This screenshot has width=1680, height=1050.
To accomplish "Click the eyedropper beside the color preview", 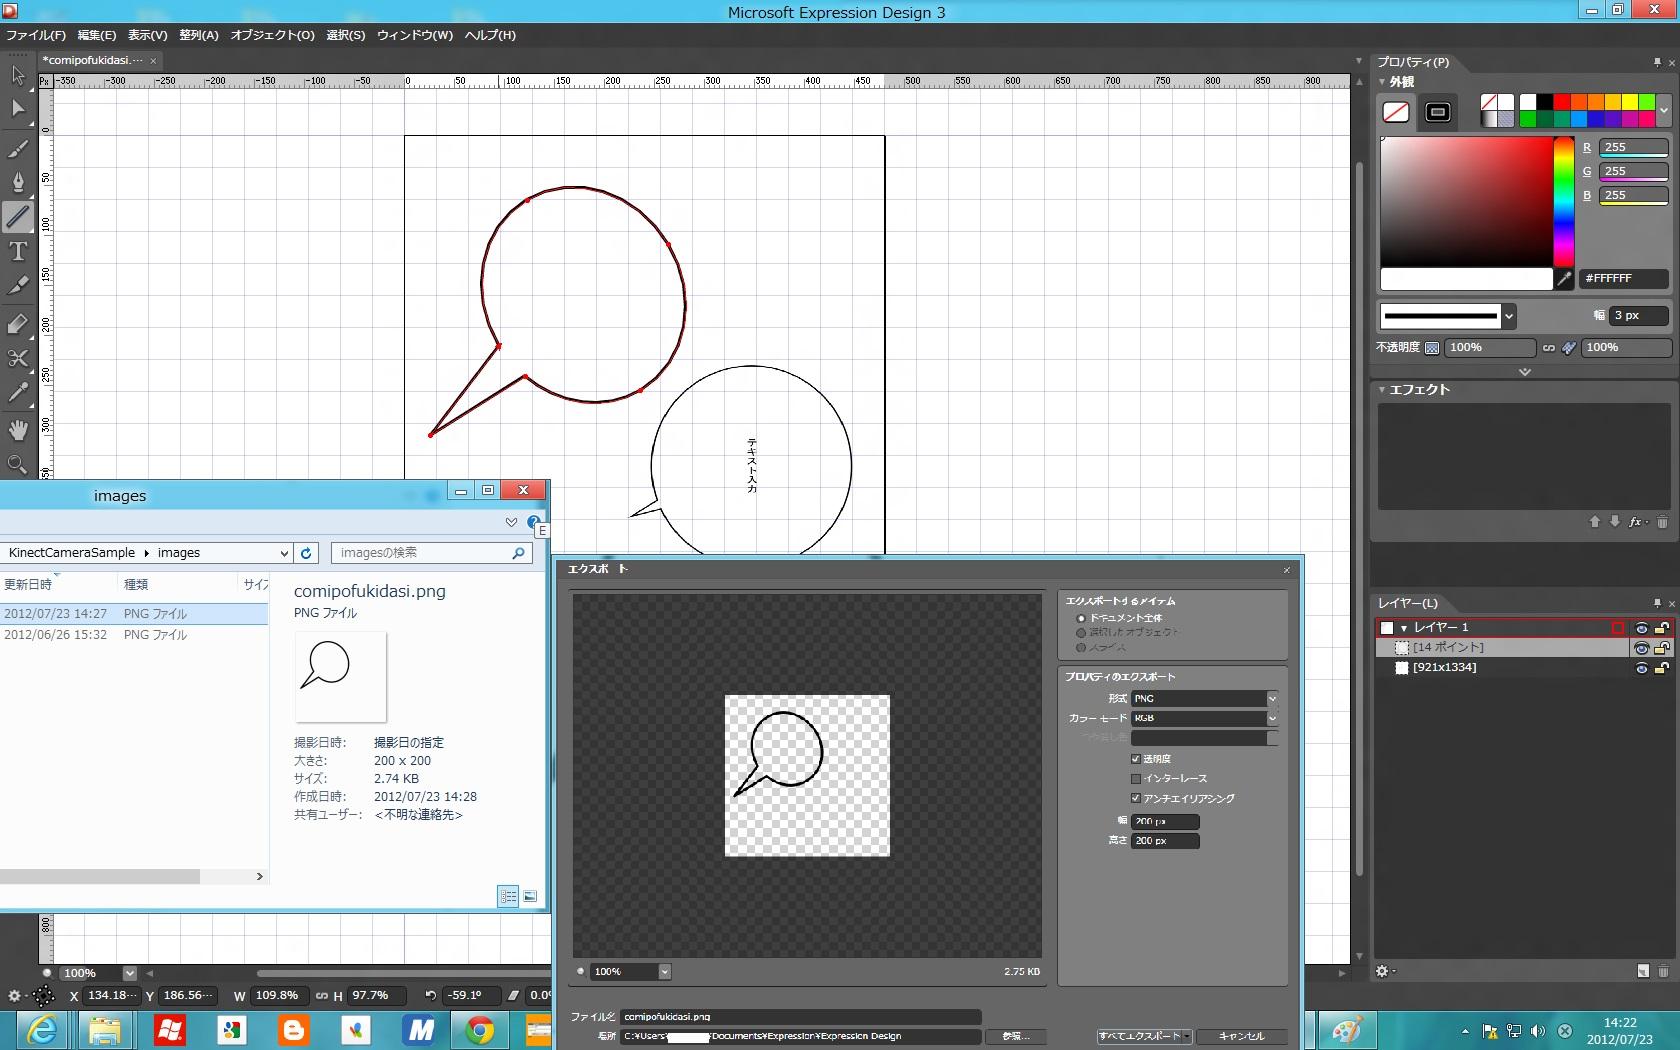I will (1565, 279).
